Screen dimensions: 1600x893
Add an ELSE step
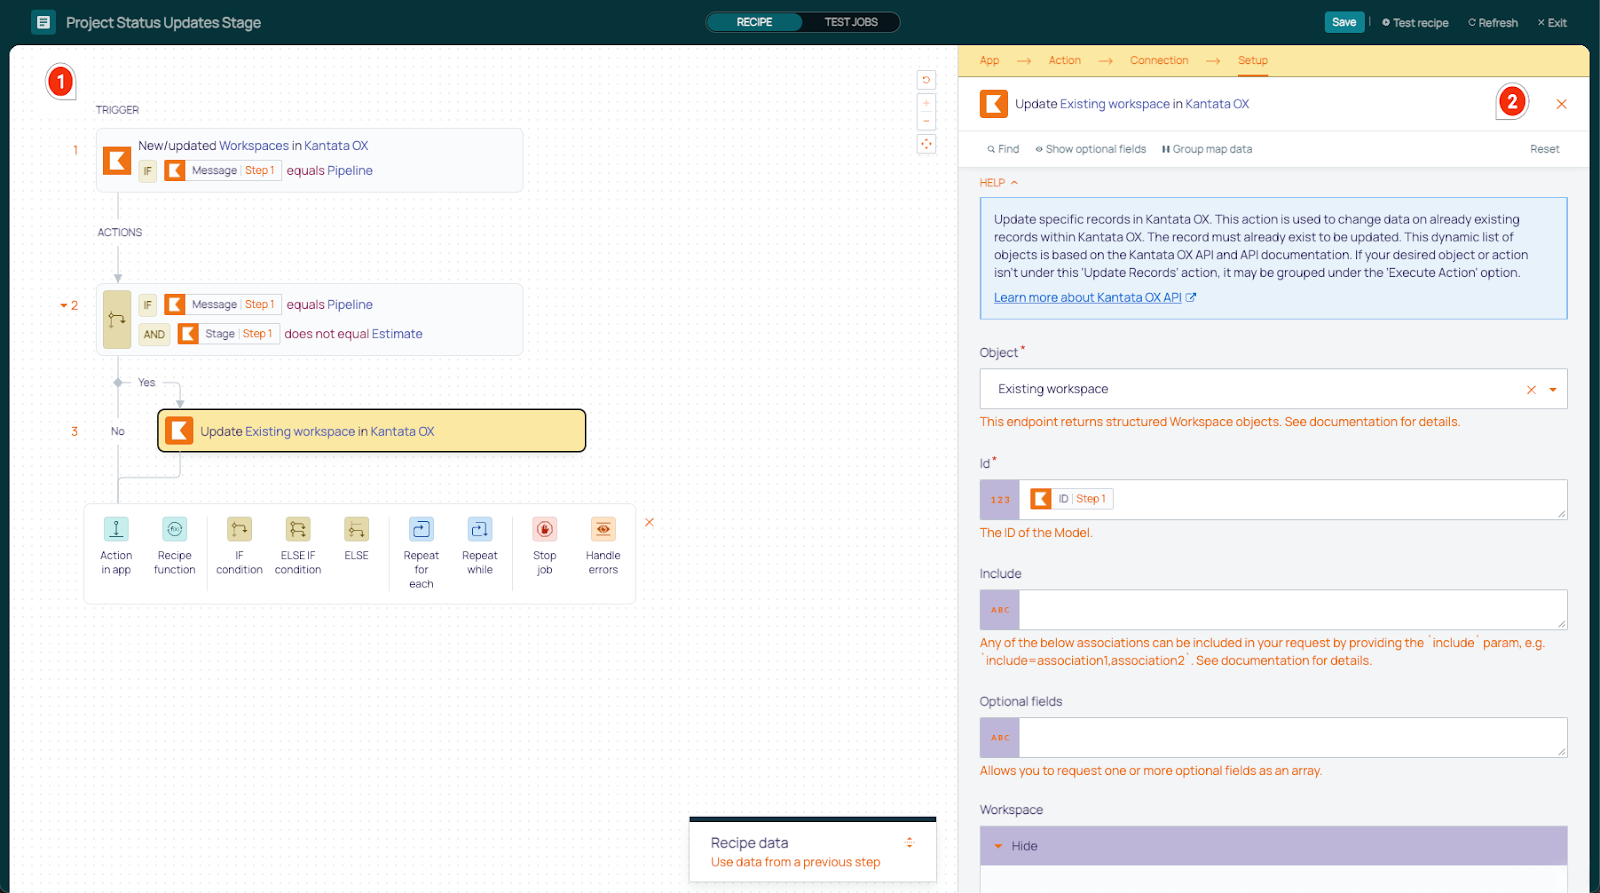click(x=356, y=529)
